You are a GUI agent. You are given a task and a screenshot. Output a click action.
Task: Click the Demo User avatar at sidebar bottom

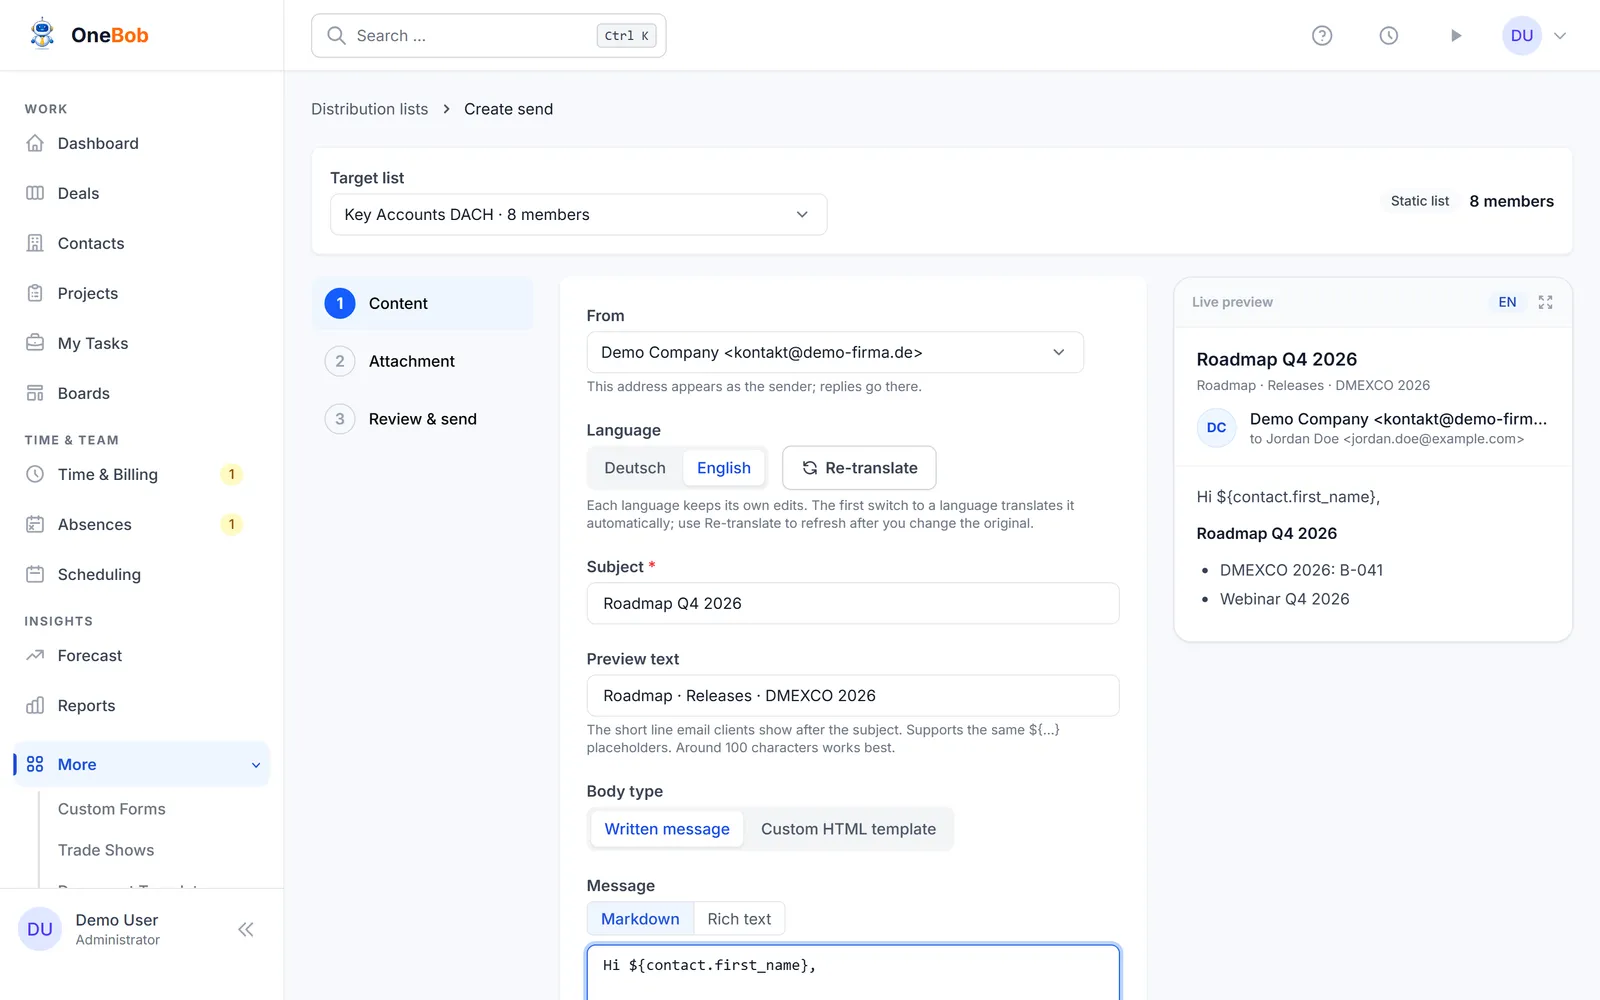40,929
